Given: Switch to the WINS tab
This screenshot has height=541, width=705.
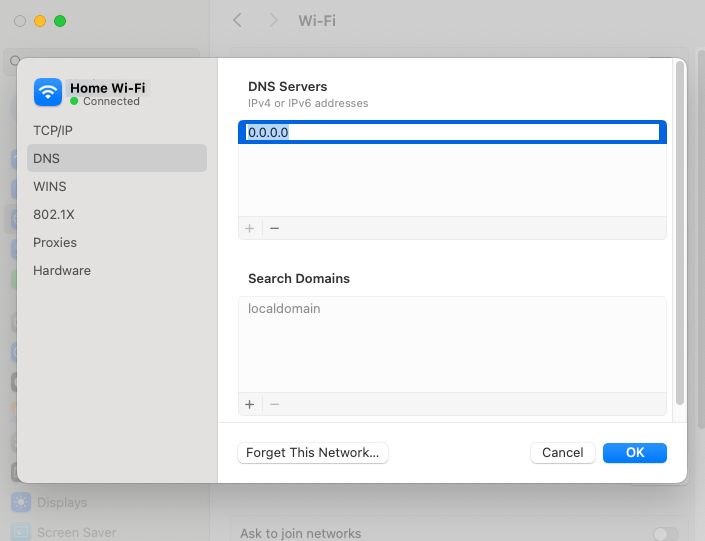Looking at the screenshot, I should [50, 186].
